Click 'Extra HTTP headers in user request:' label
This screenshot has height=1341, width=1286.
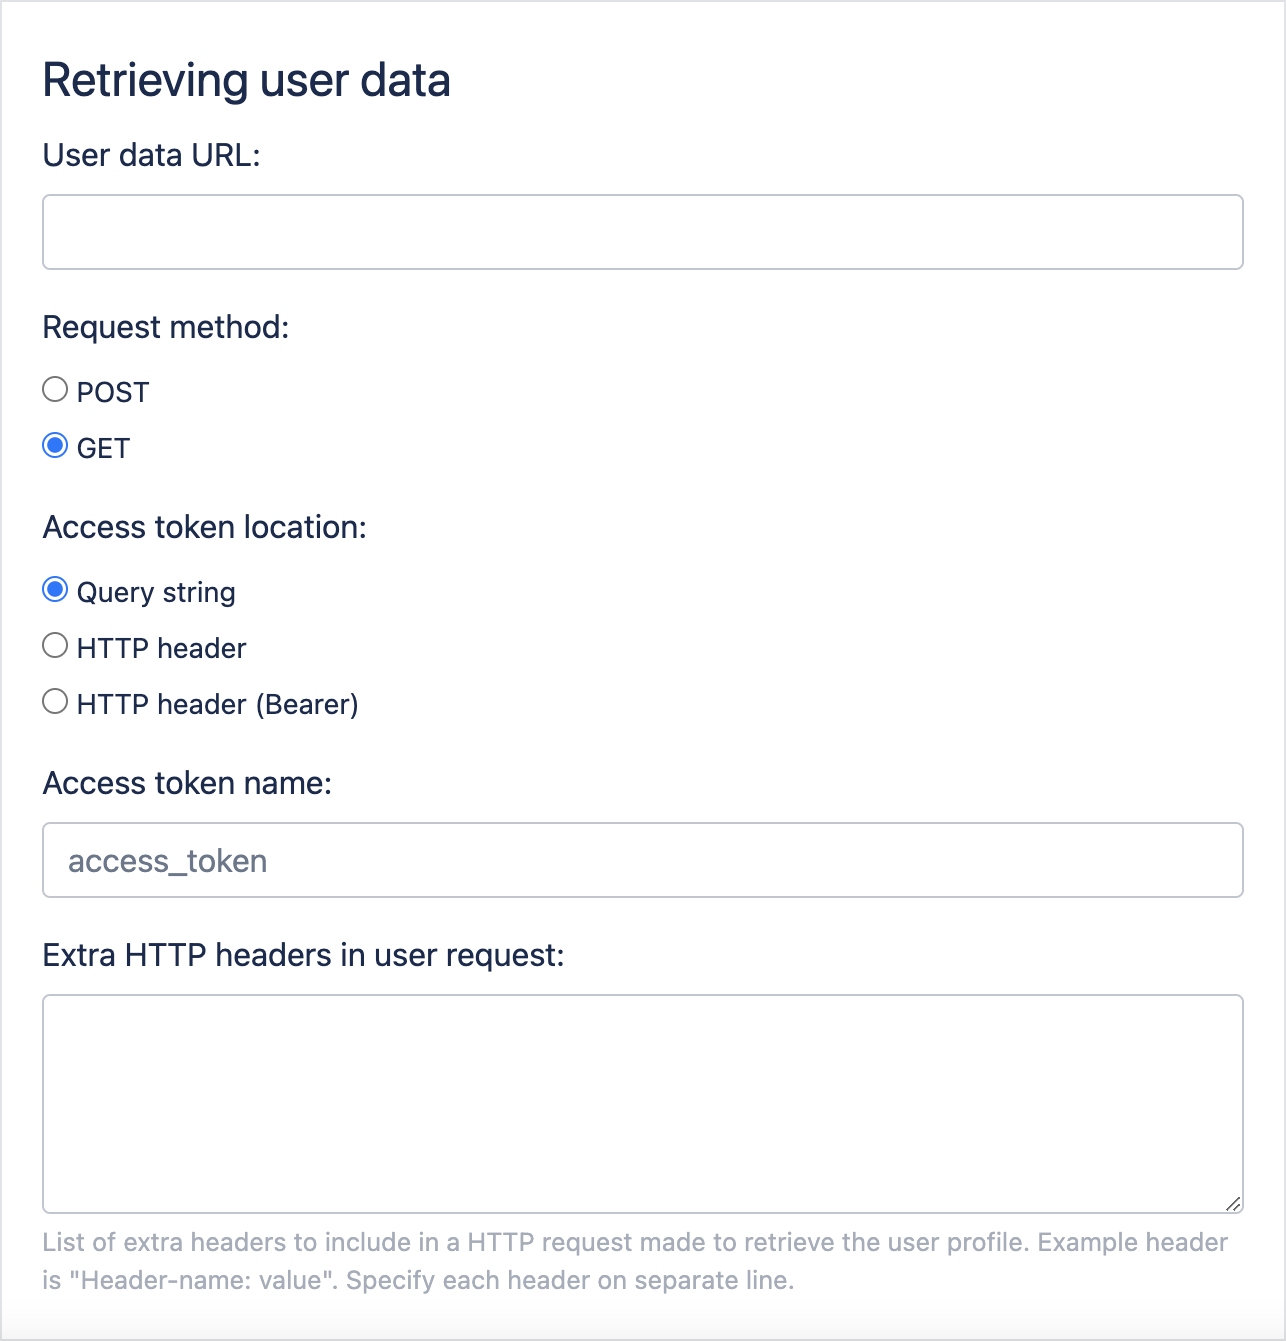[303, 956]
